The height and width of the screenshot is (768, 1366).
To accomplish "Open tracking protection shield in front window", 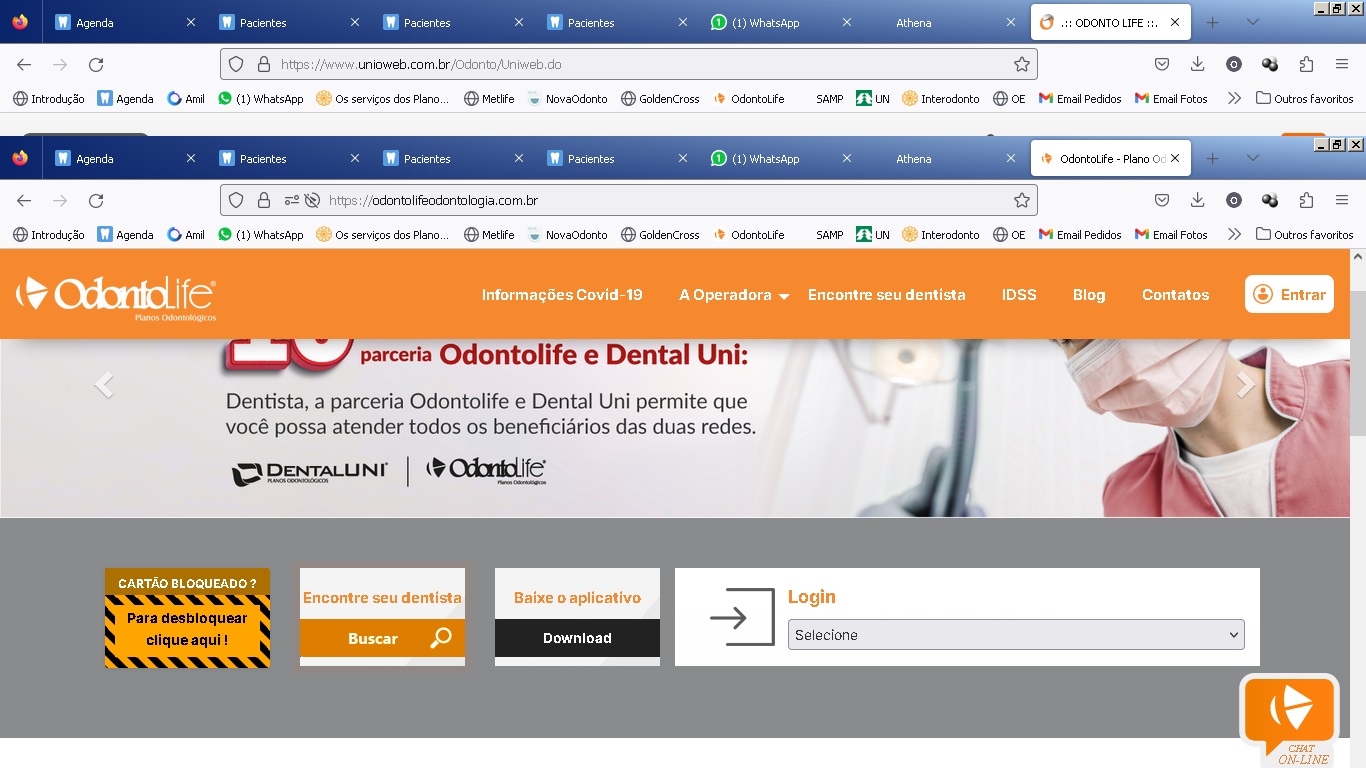I will pyautogui.click(x=236, y=200).
